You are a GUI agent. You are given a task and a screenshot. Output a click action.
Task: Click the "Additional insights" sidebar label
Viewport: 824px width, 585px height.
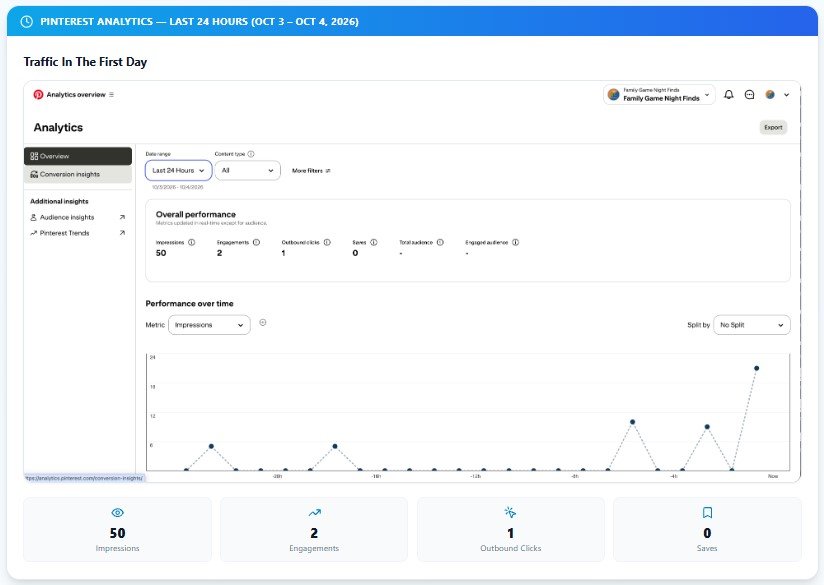point(59,201)
